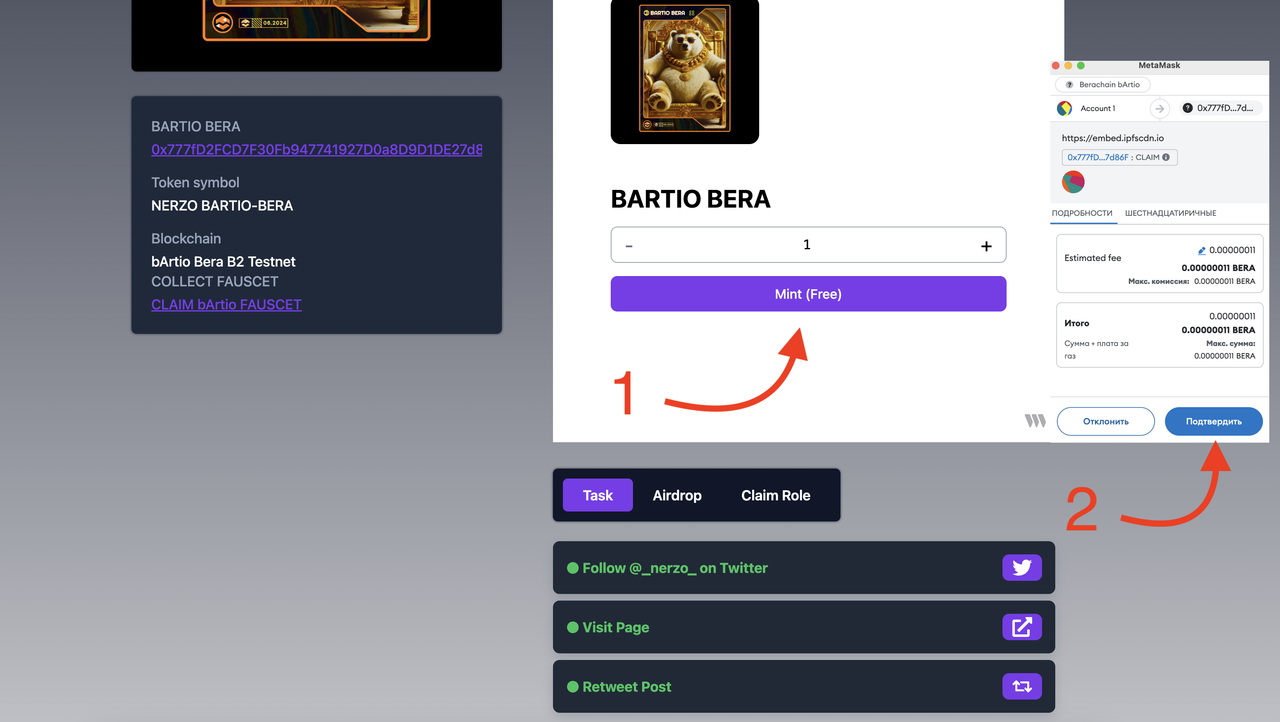Screen dimensions: 1280x722
Task: Open ПОДРОБНОСТИ tab in MetaMask
Action: (1082, 213)
